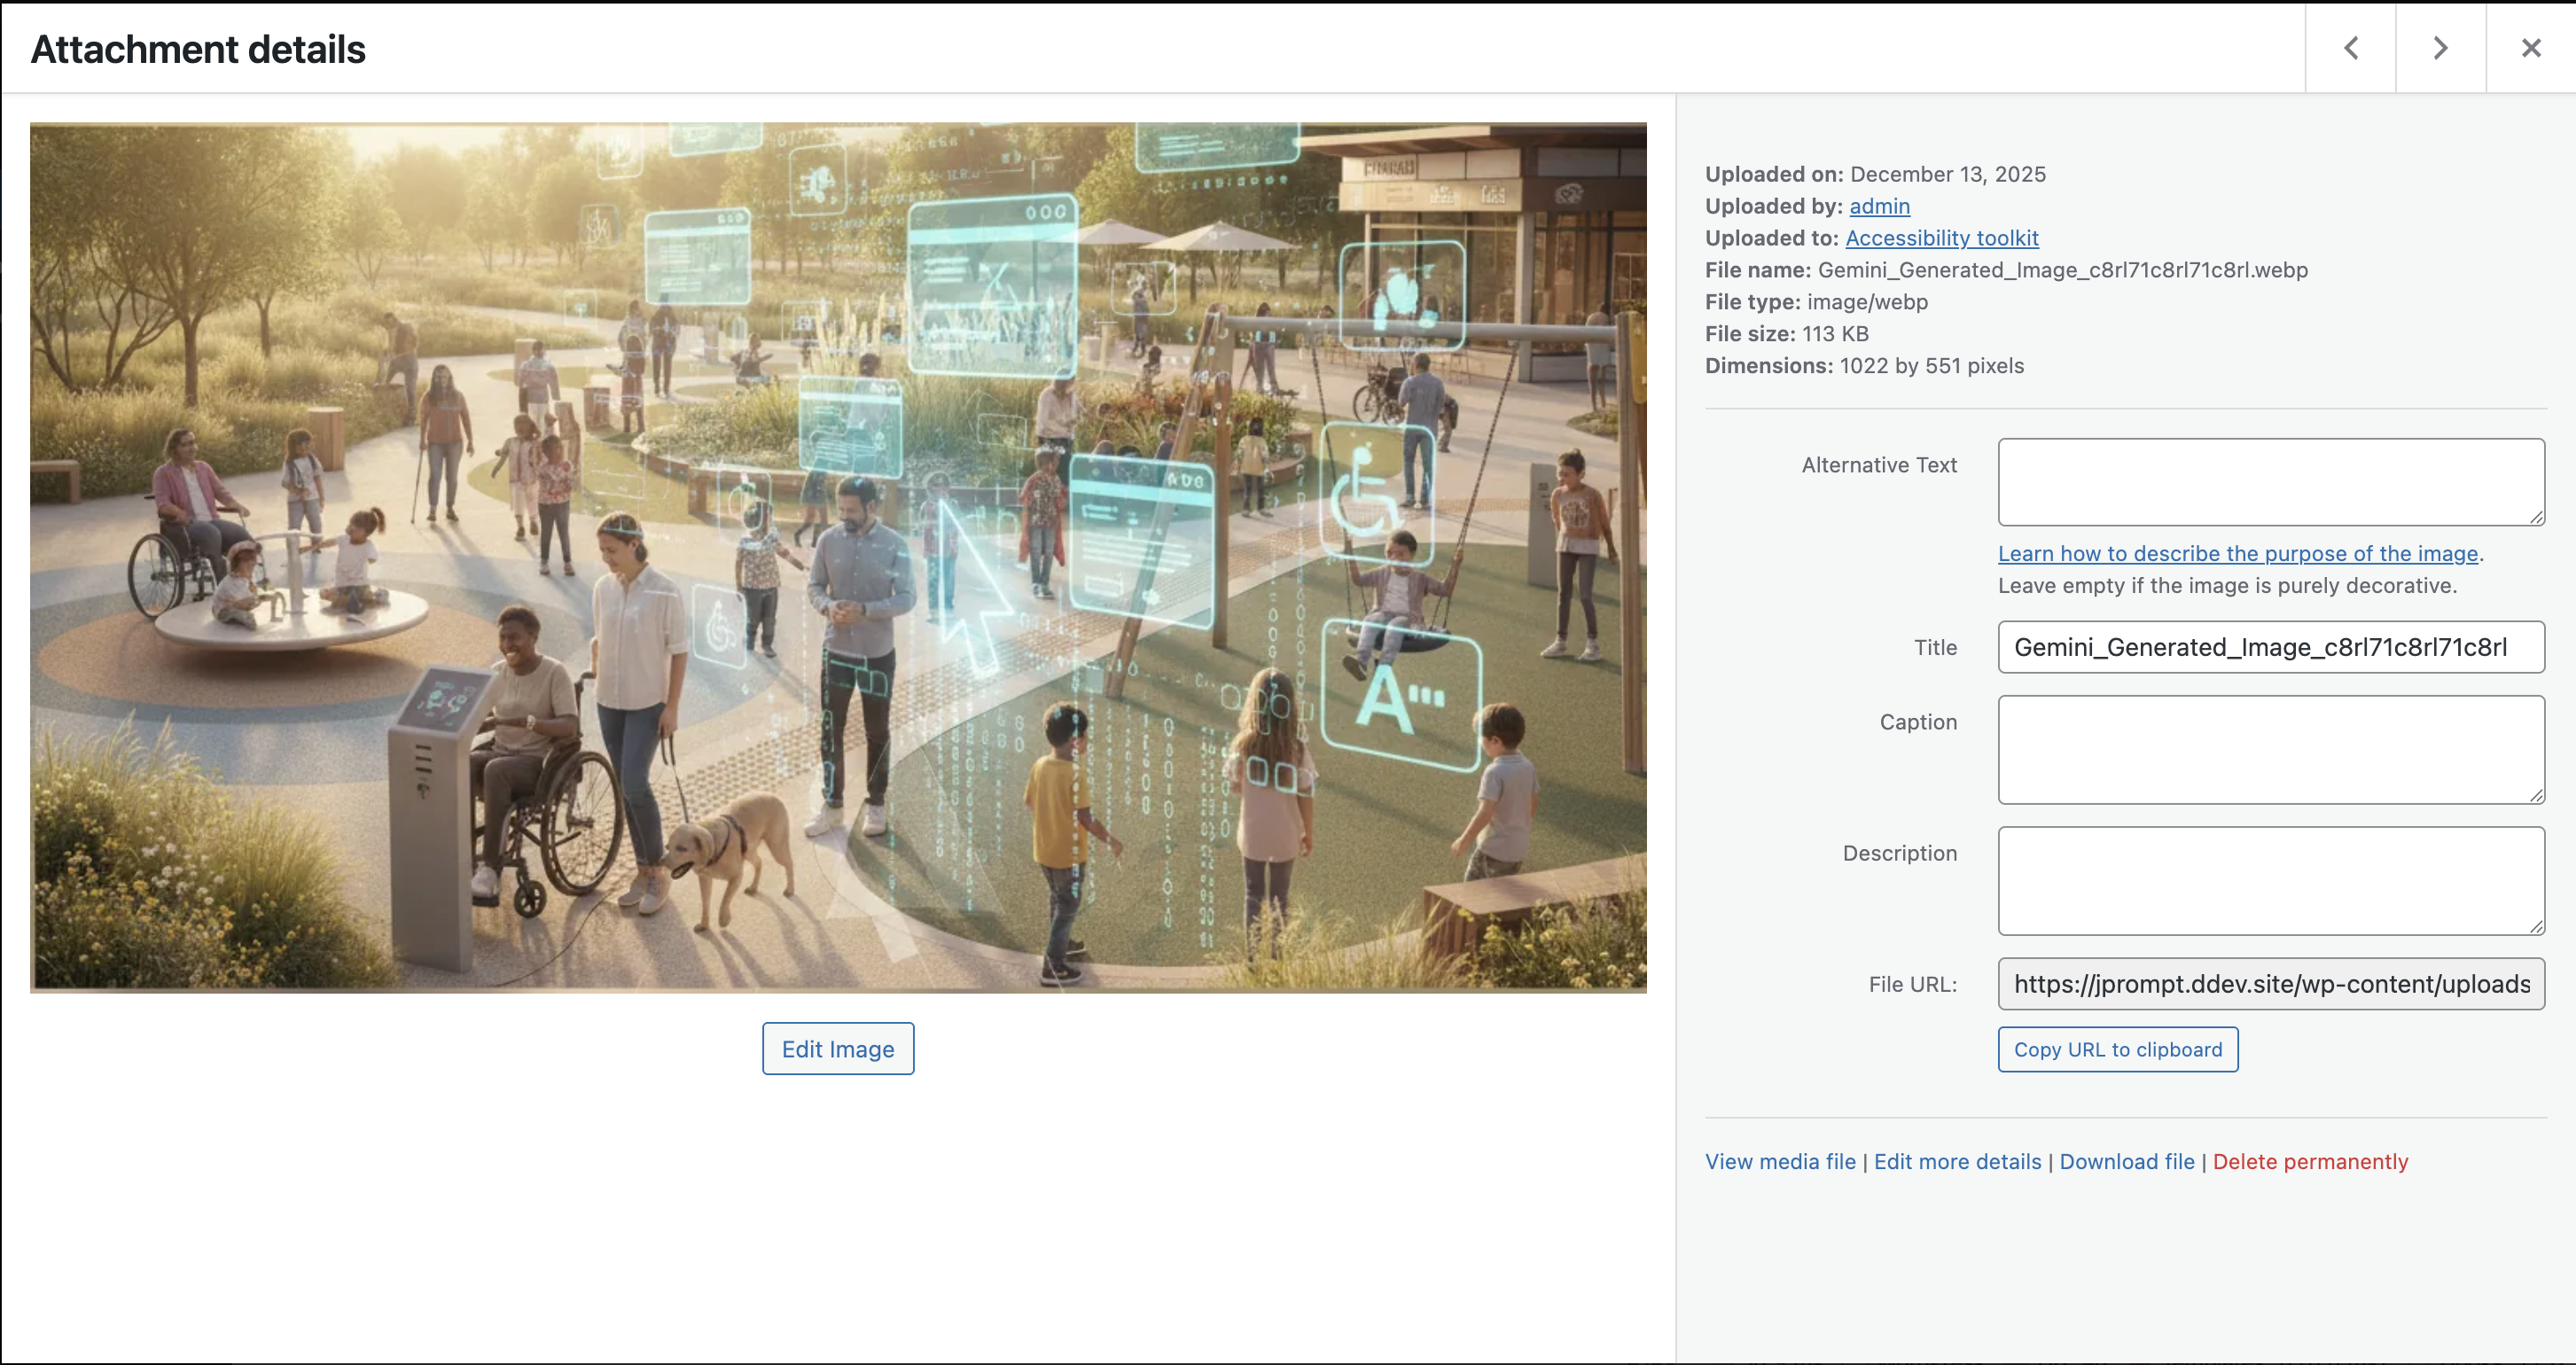Click the Download file link
The image size is (2576, 1365).
[x=2127, y=1162]
